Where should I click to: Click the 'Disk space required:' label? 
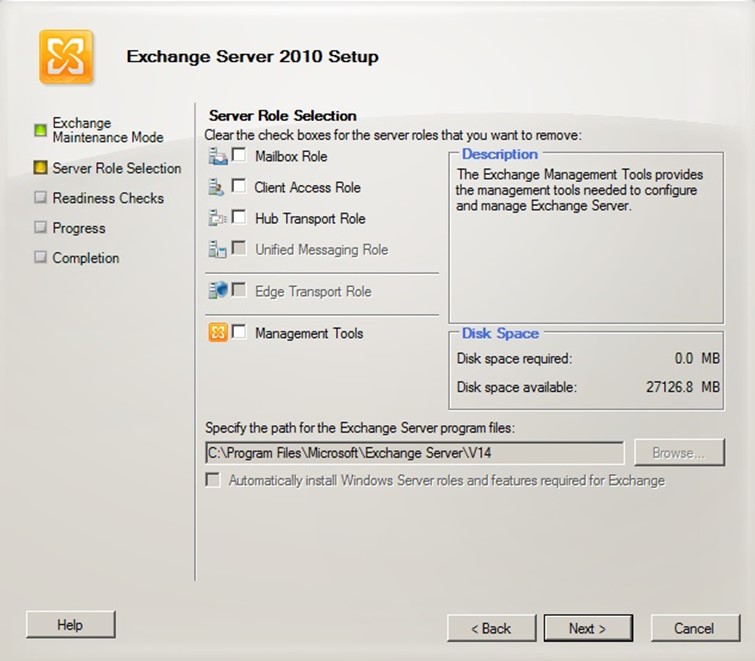click(x=514, y=359)
